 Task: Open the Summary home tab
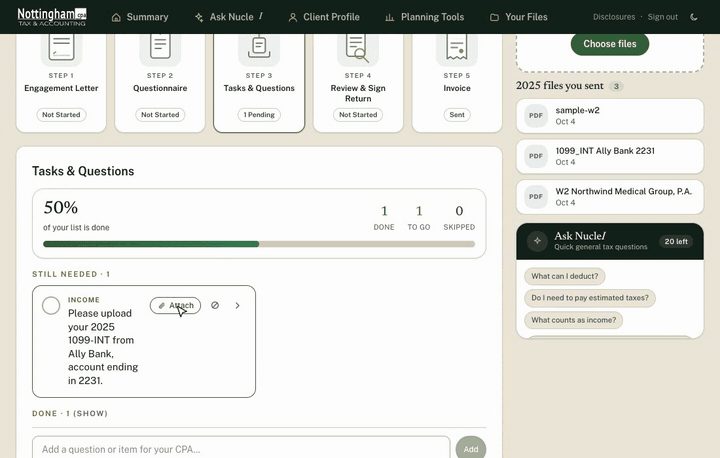coord(140,17)
